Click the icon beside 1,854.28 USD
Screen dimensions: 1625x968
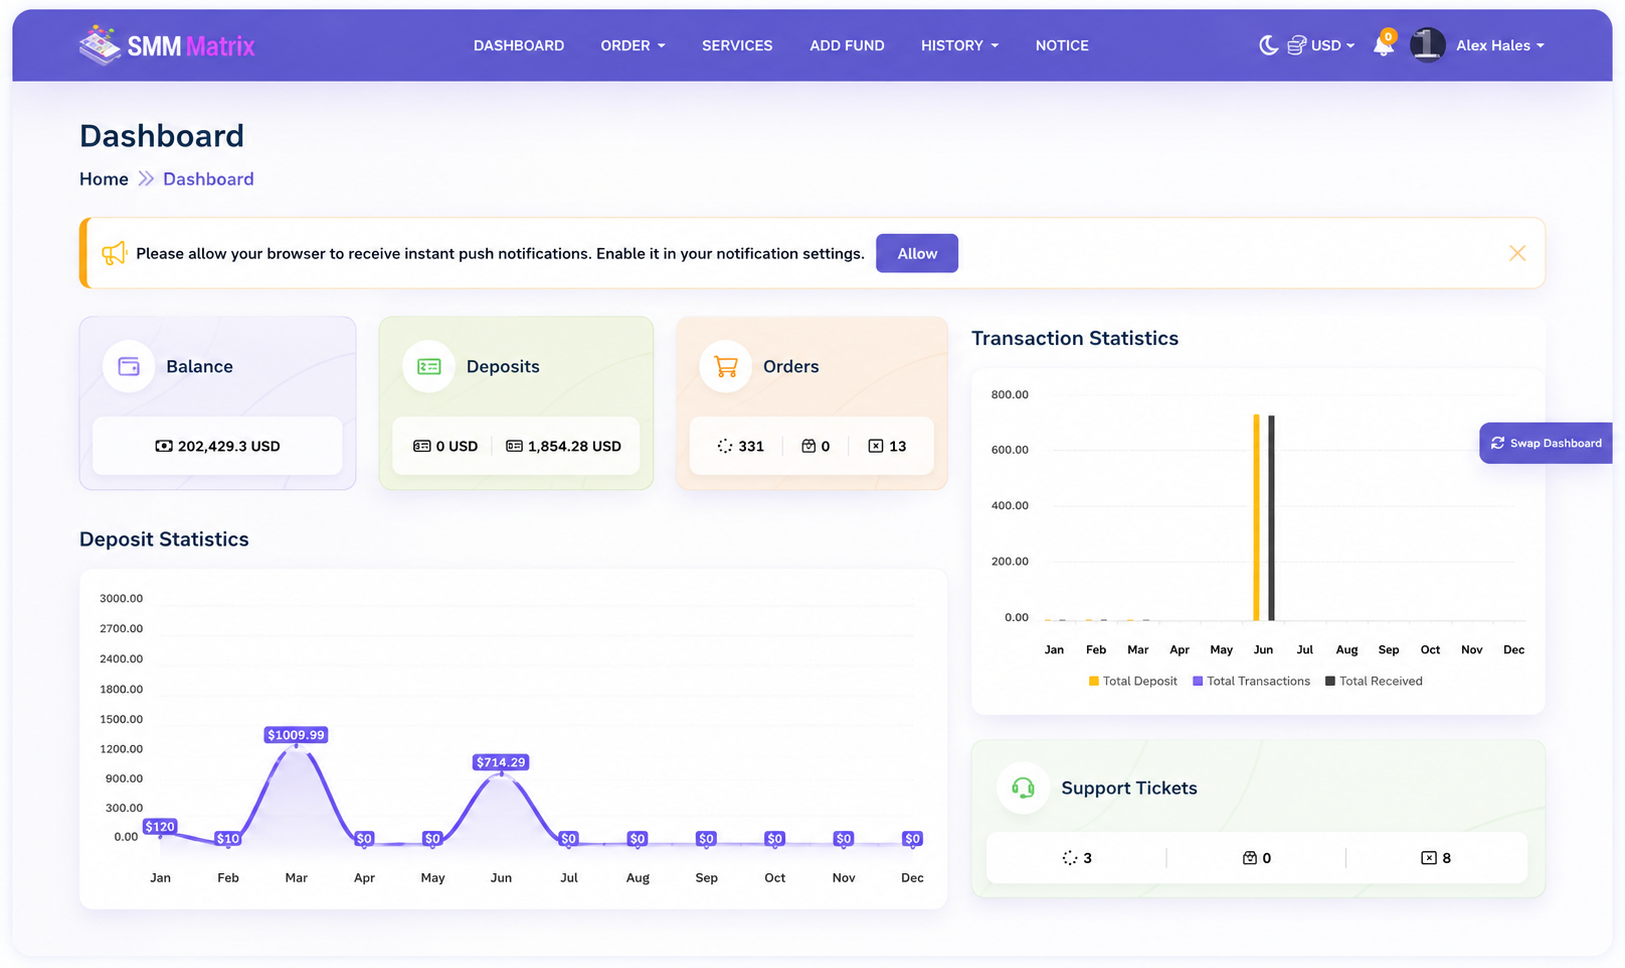pyautogui.click(x=514, y=446)
